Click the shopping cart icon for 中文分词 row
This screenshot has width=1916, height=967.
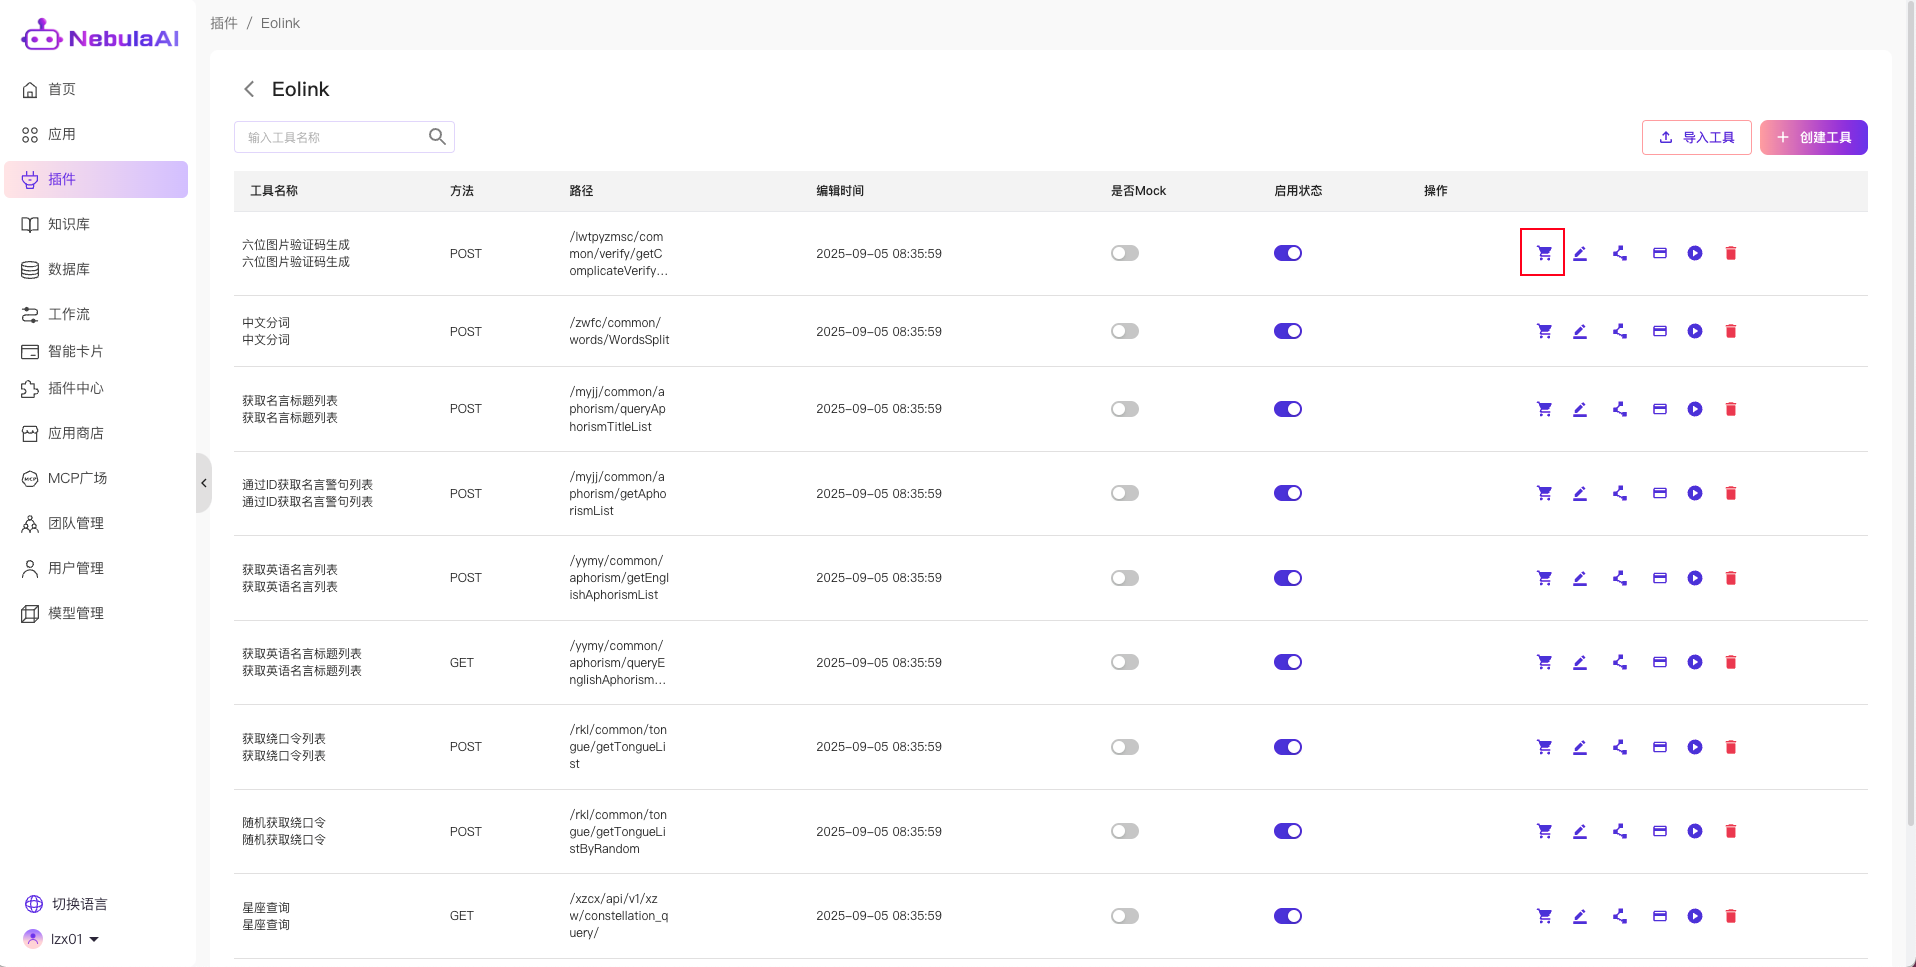[1544, 331]
